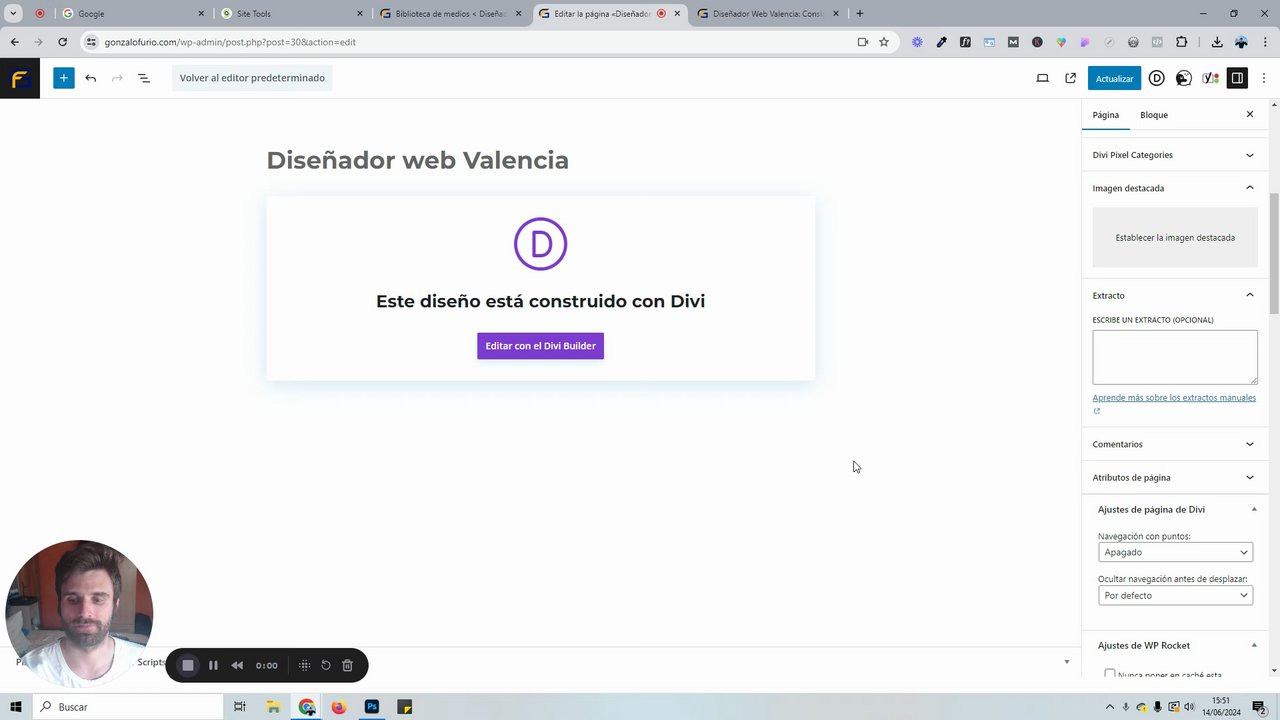This screenshot has width=1280, height=720.
Task: Click the page title Diseñador web Valencia
Action: coord(417,160)
